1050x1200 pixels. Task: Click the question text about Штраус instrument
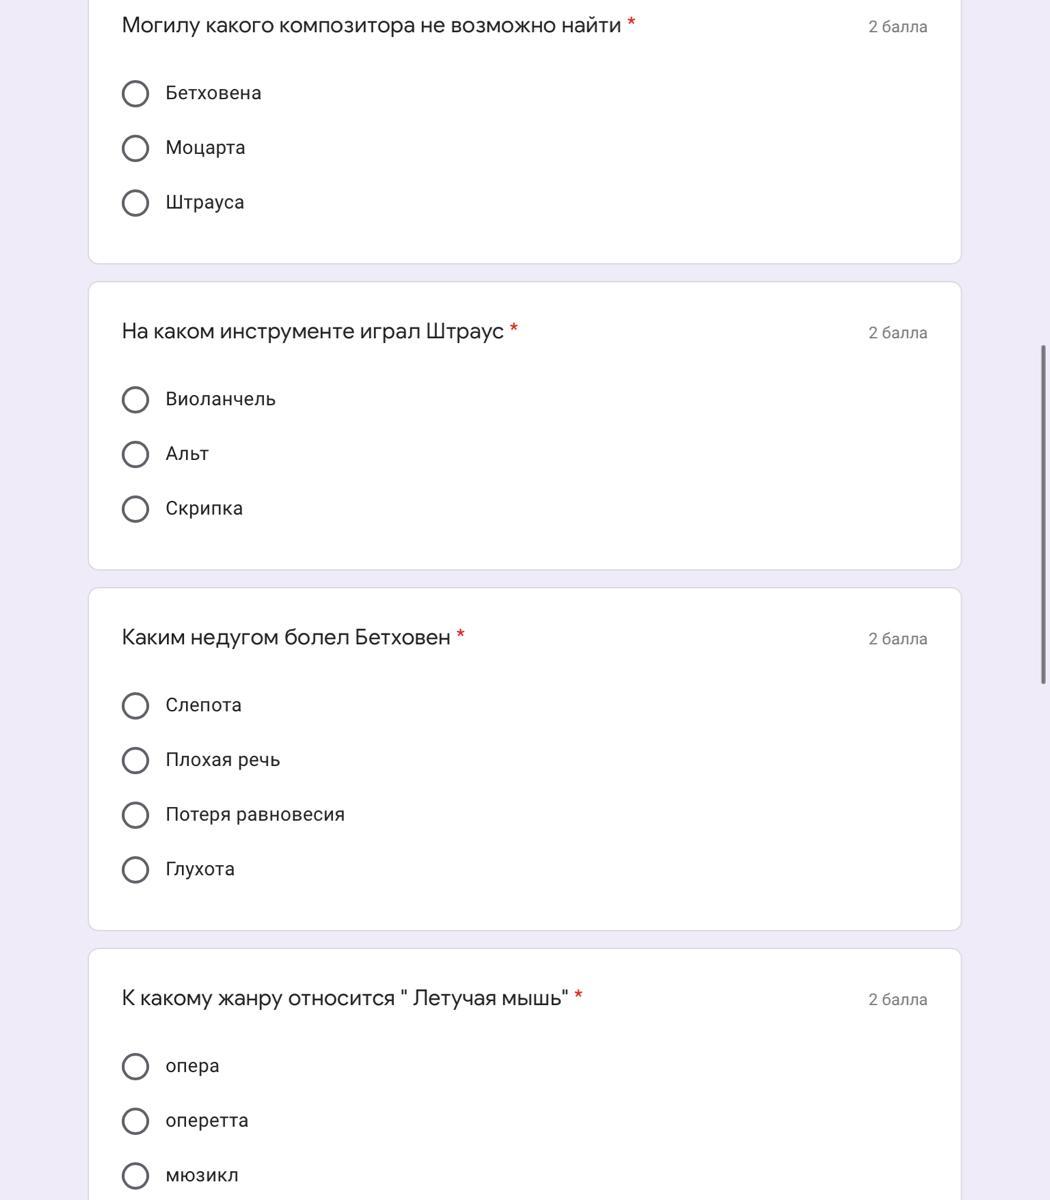click(x=312, y=331)
